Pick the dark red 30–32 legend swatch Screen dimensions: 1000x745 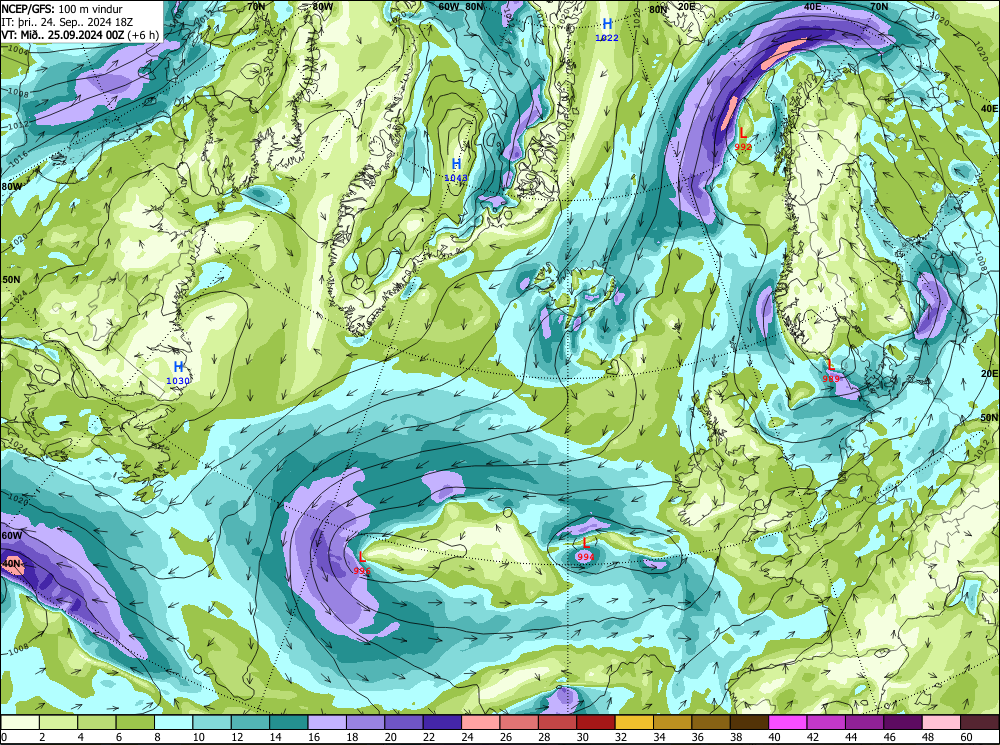596,722
